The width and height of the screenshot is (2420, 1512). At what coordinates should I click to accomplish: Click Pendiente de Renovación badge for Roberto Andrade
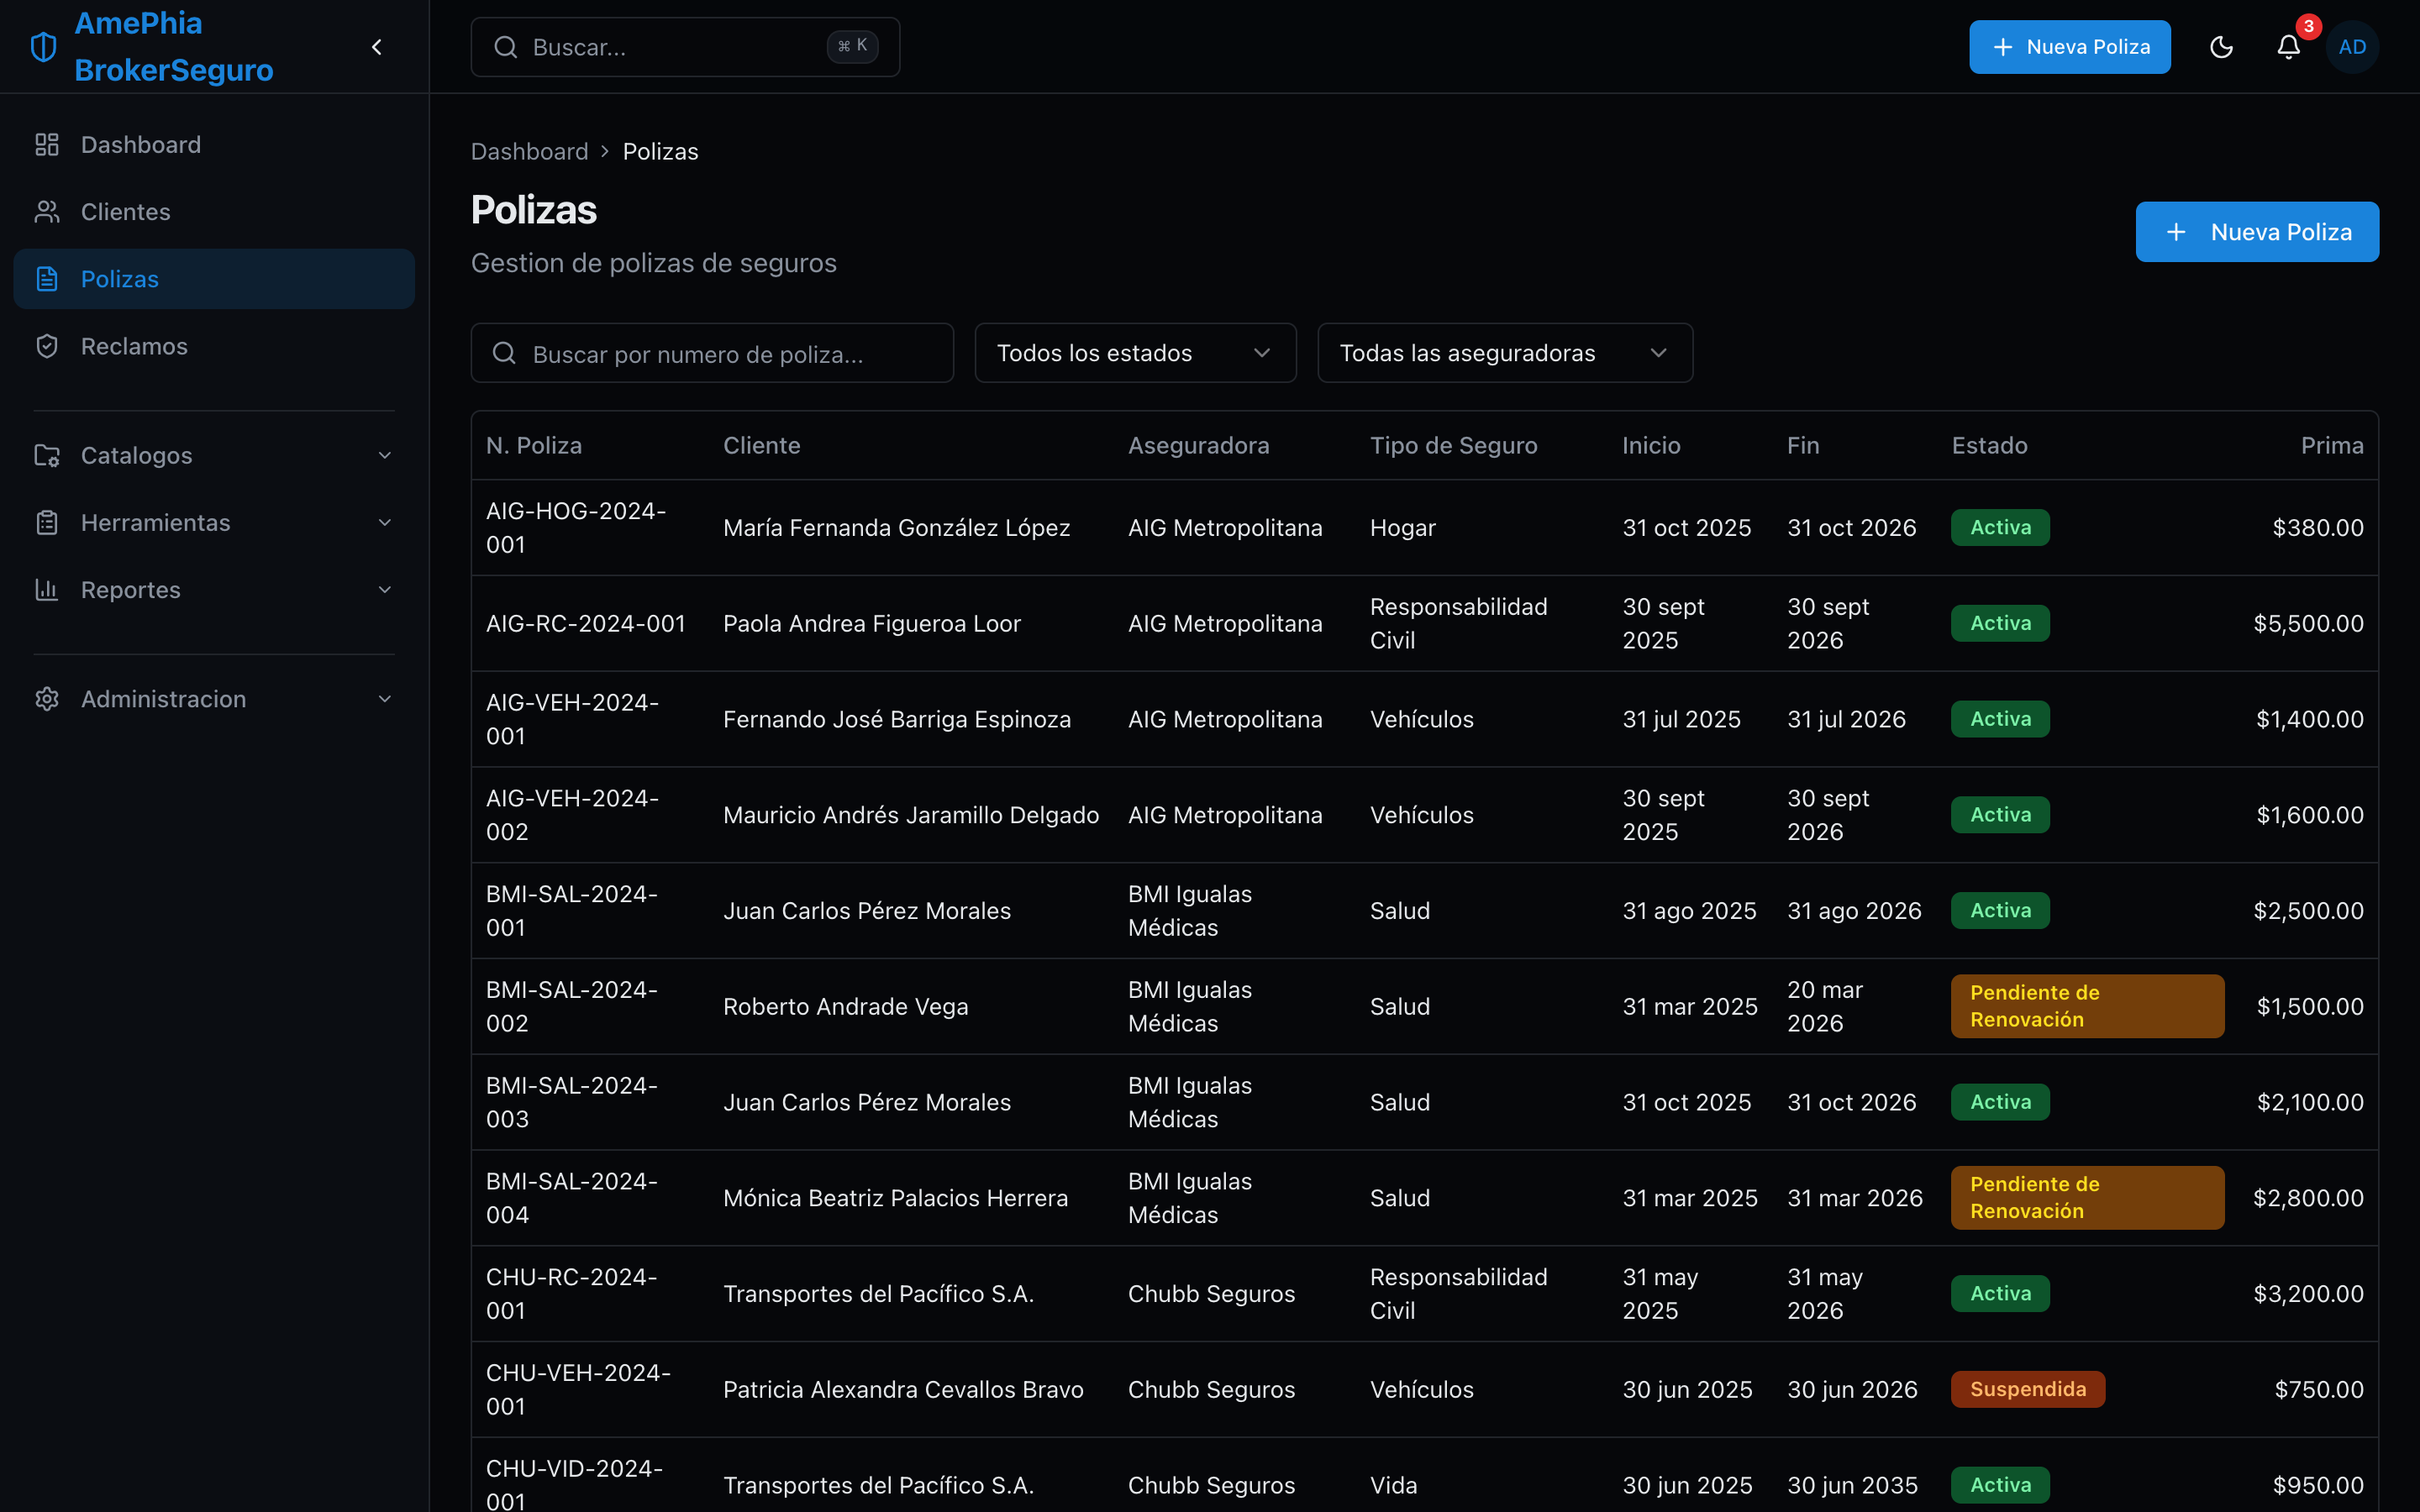(x=2087, y=1006)
